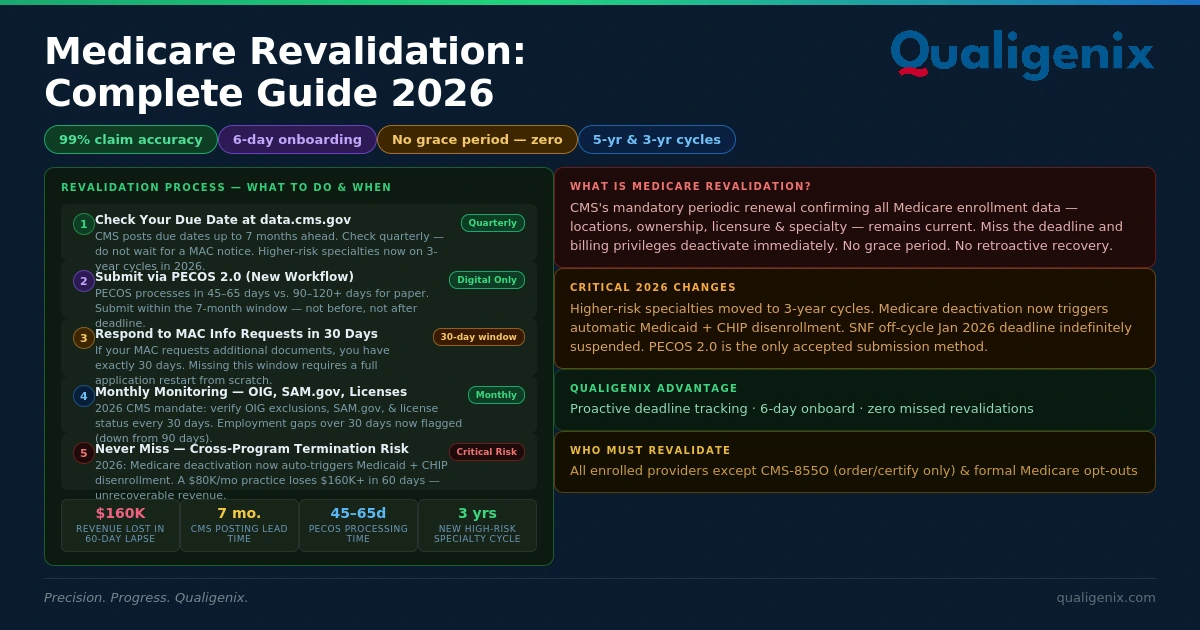Image resolution: width=1200 pixels, height=630 pixels.
Task: Click the 'Proactive deadline tracking' advantage line
Action: pos(802,409)
